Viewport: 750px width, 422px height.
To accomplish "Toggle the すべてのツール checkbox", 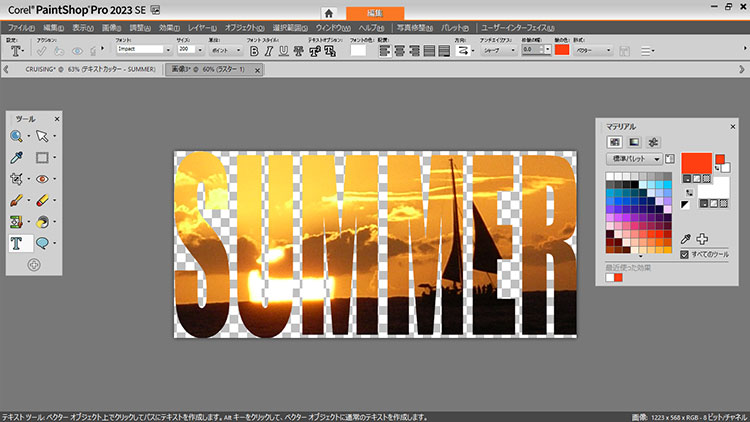I will (x=684, y=255).
